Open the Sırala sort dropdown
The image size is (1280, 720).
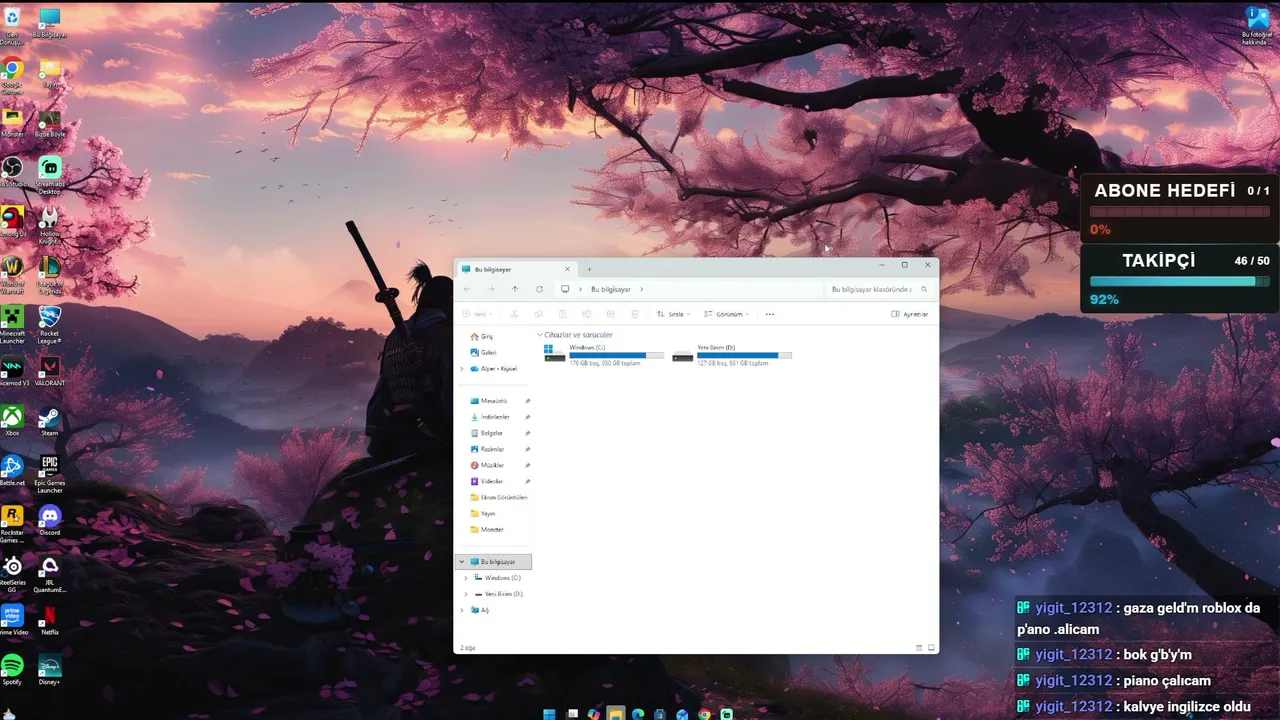click(x=673, y=314)
